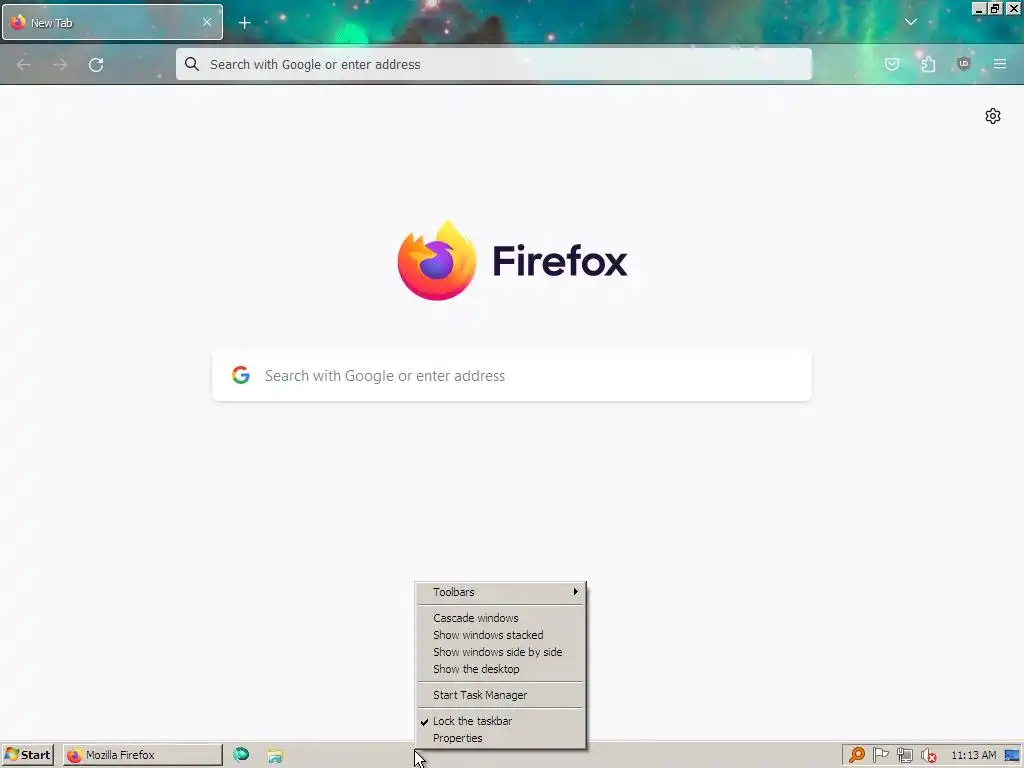This screenshot has width=1024, height=768.
Task: Click the address bar magnifier icon
Action: [191, 64]
